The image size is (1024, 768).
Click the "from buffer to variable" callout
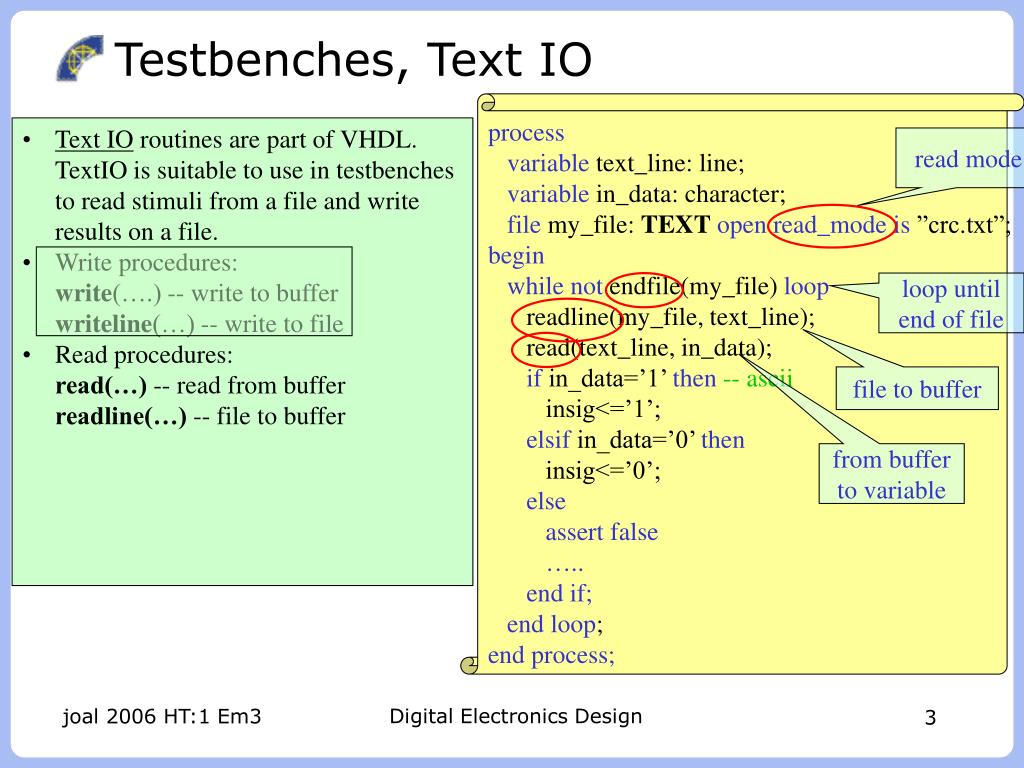click(x=891, y=474)
